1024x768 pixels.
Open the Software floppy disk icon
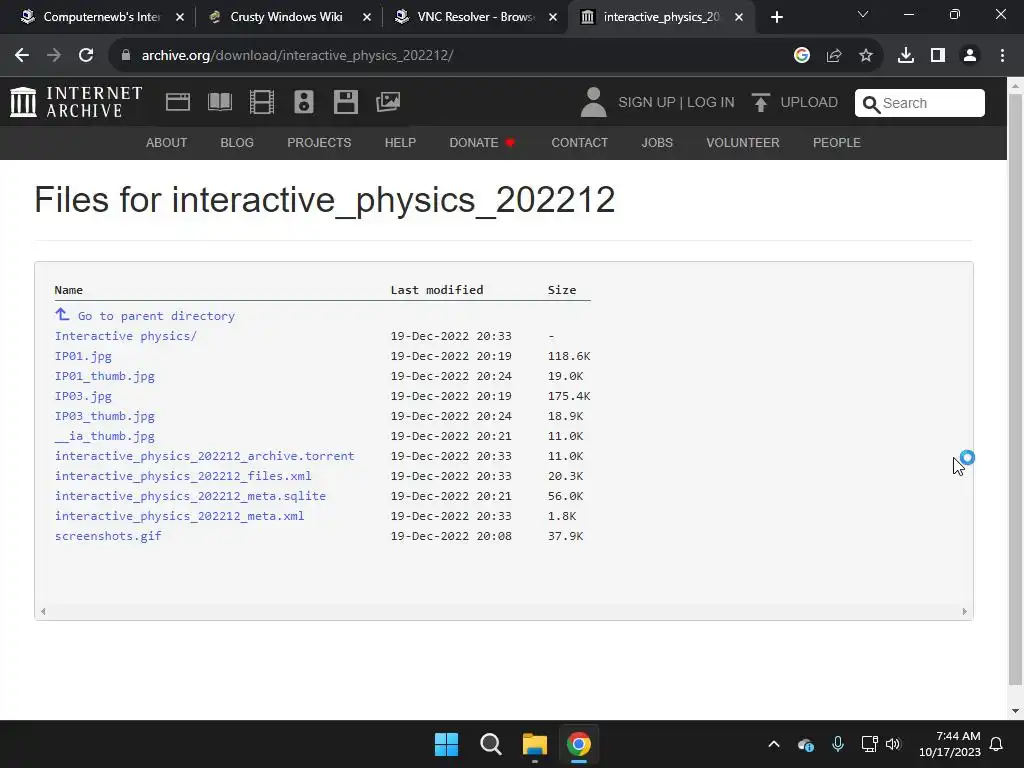tap(345, 102)
